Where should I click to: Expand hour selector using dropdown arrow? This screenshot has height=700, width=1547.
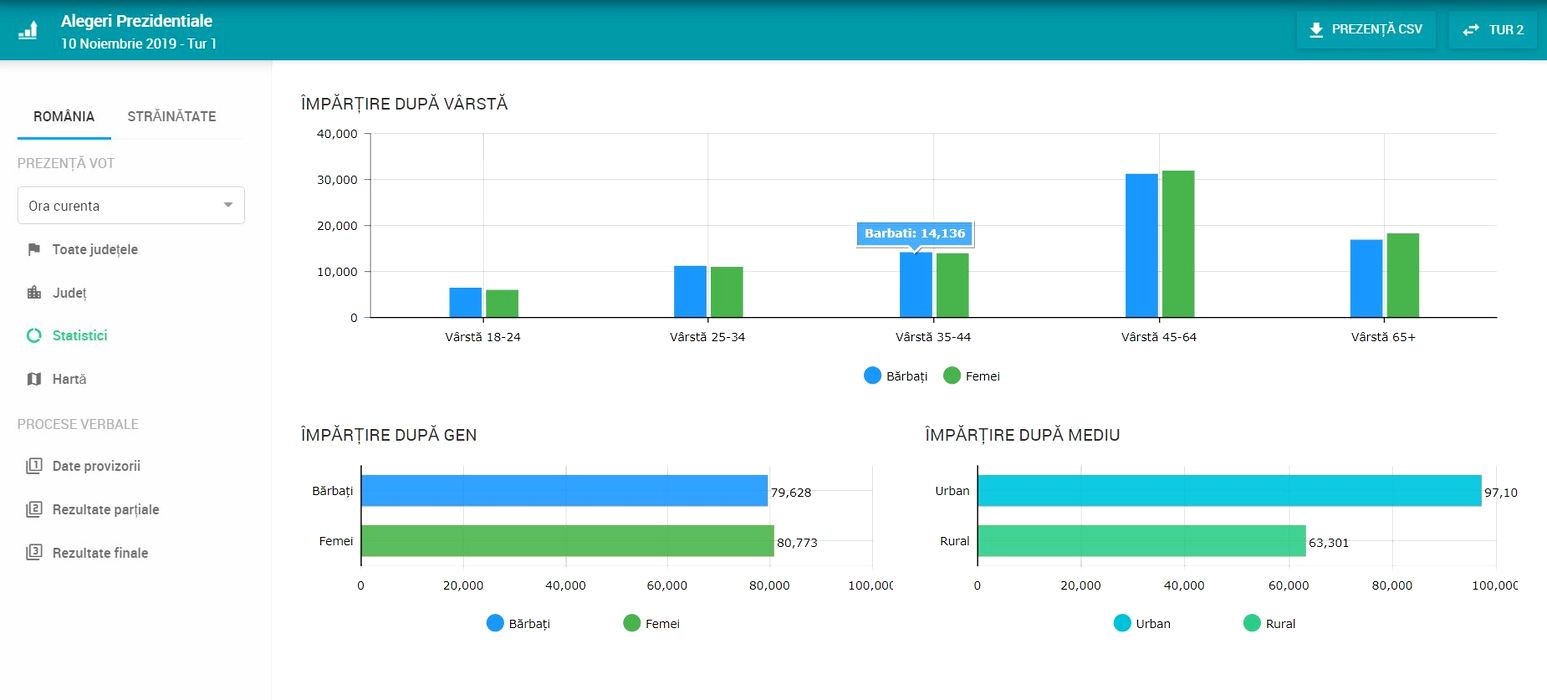[x=228, y=205]
